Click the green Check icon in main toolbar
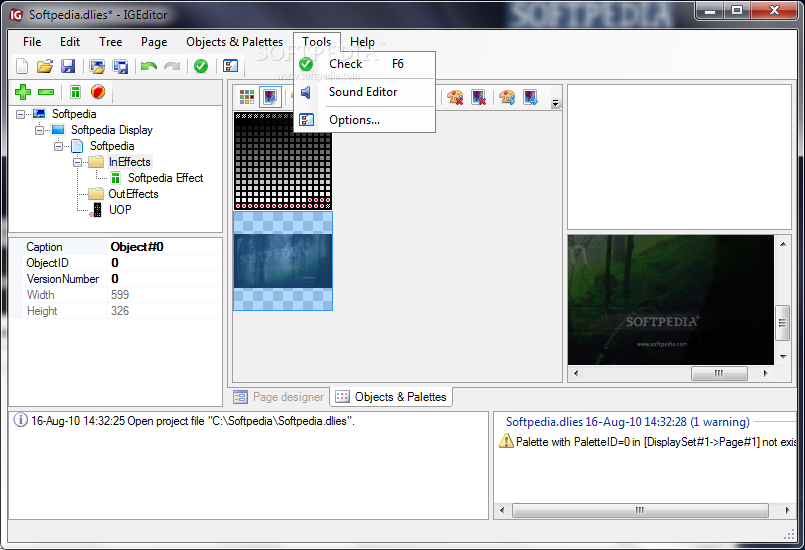Viewport: 805px width, 550px height. [x=201, y=66]
